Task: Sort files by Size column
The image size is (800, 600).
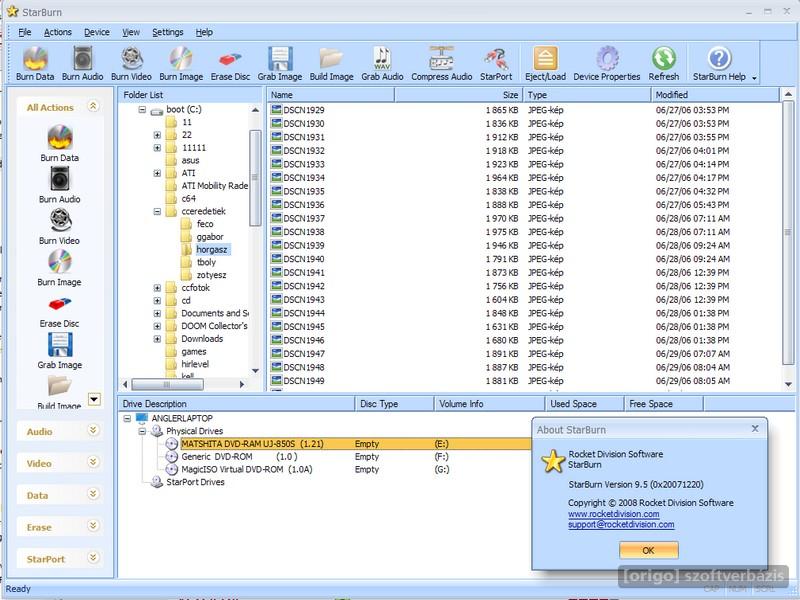Action: (x=458, y=95)
